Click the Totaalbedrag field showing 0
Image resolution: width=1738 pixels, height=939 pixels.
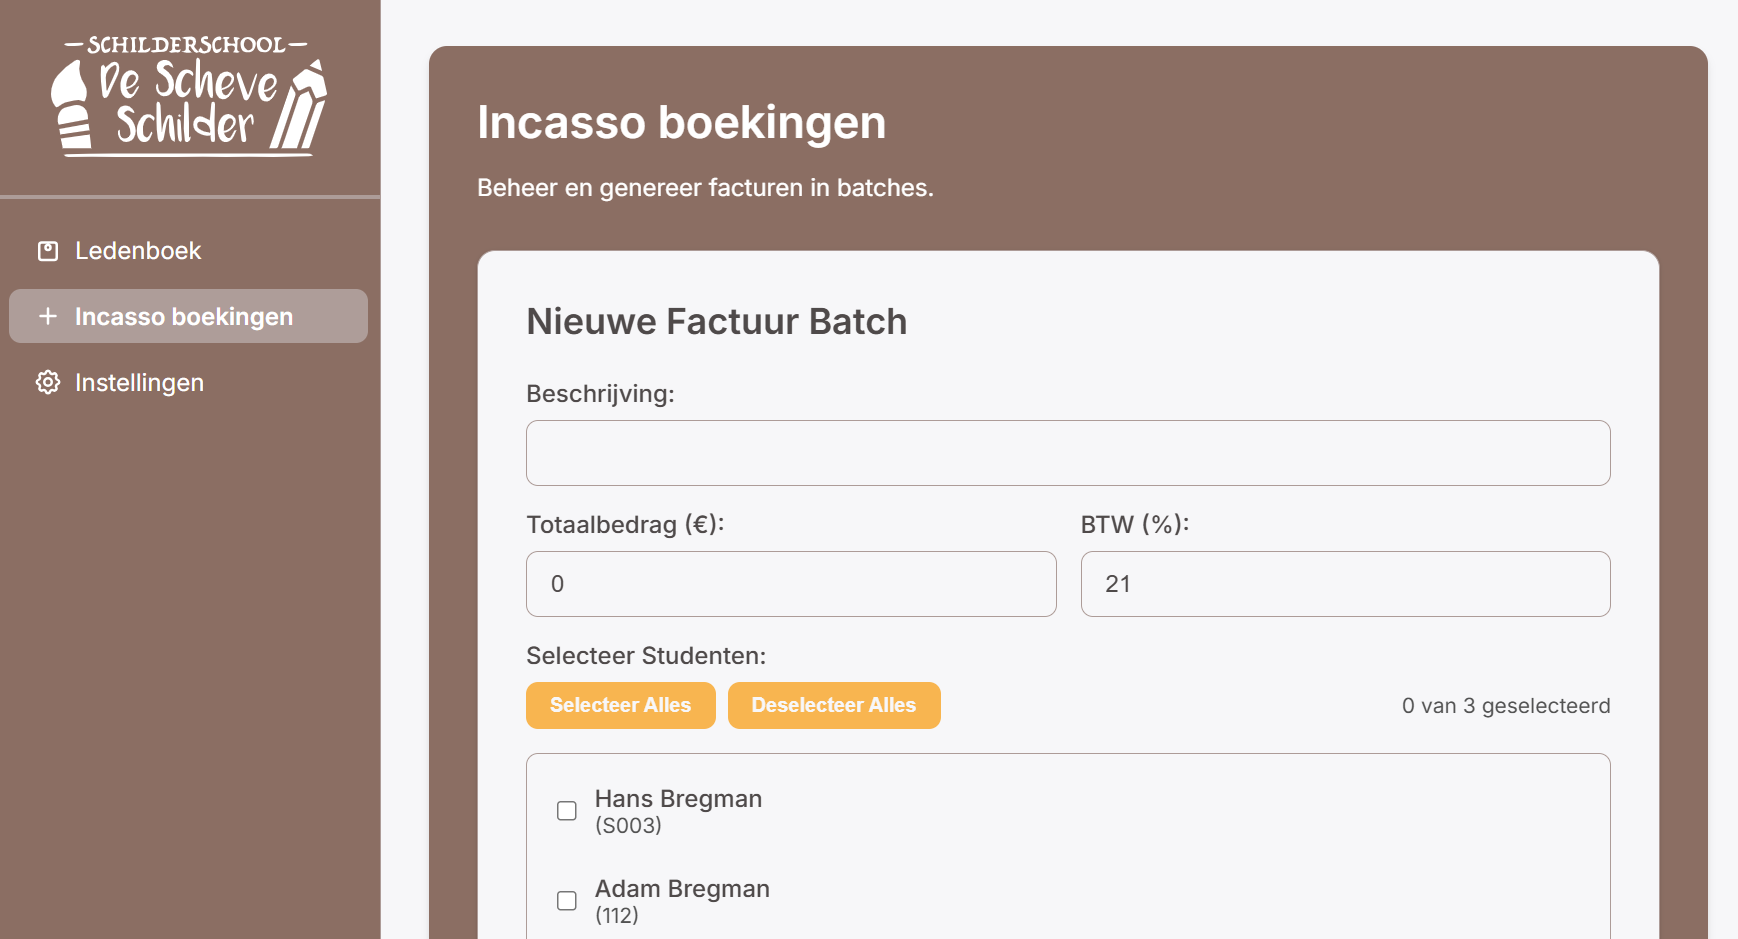tap(790, 584)
